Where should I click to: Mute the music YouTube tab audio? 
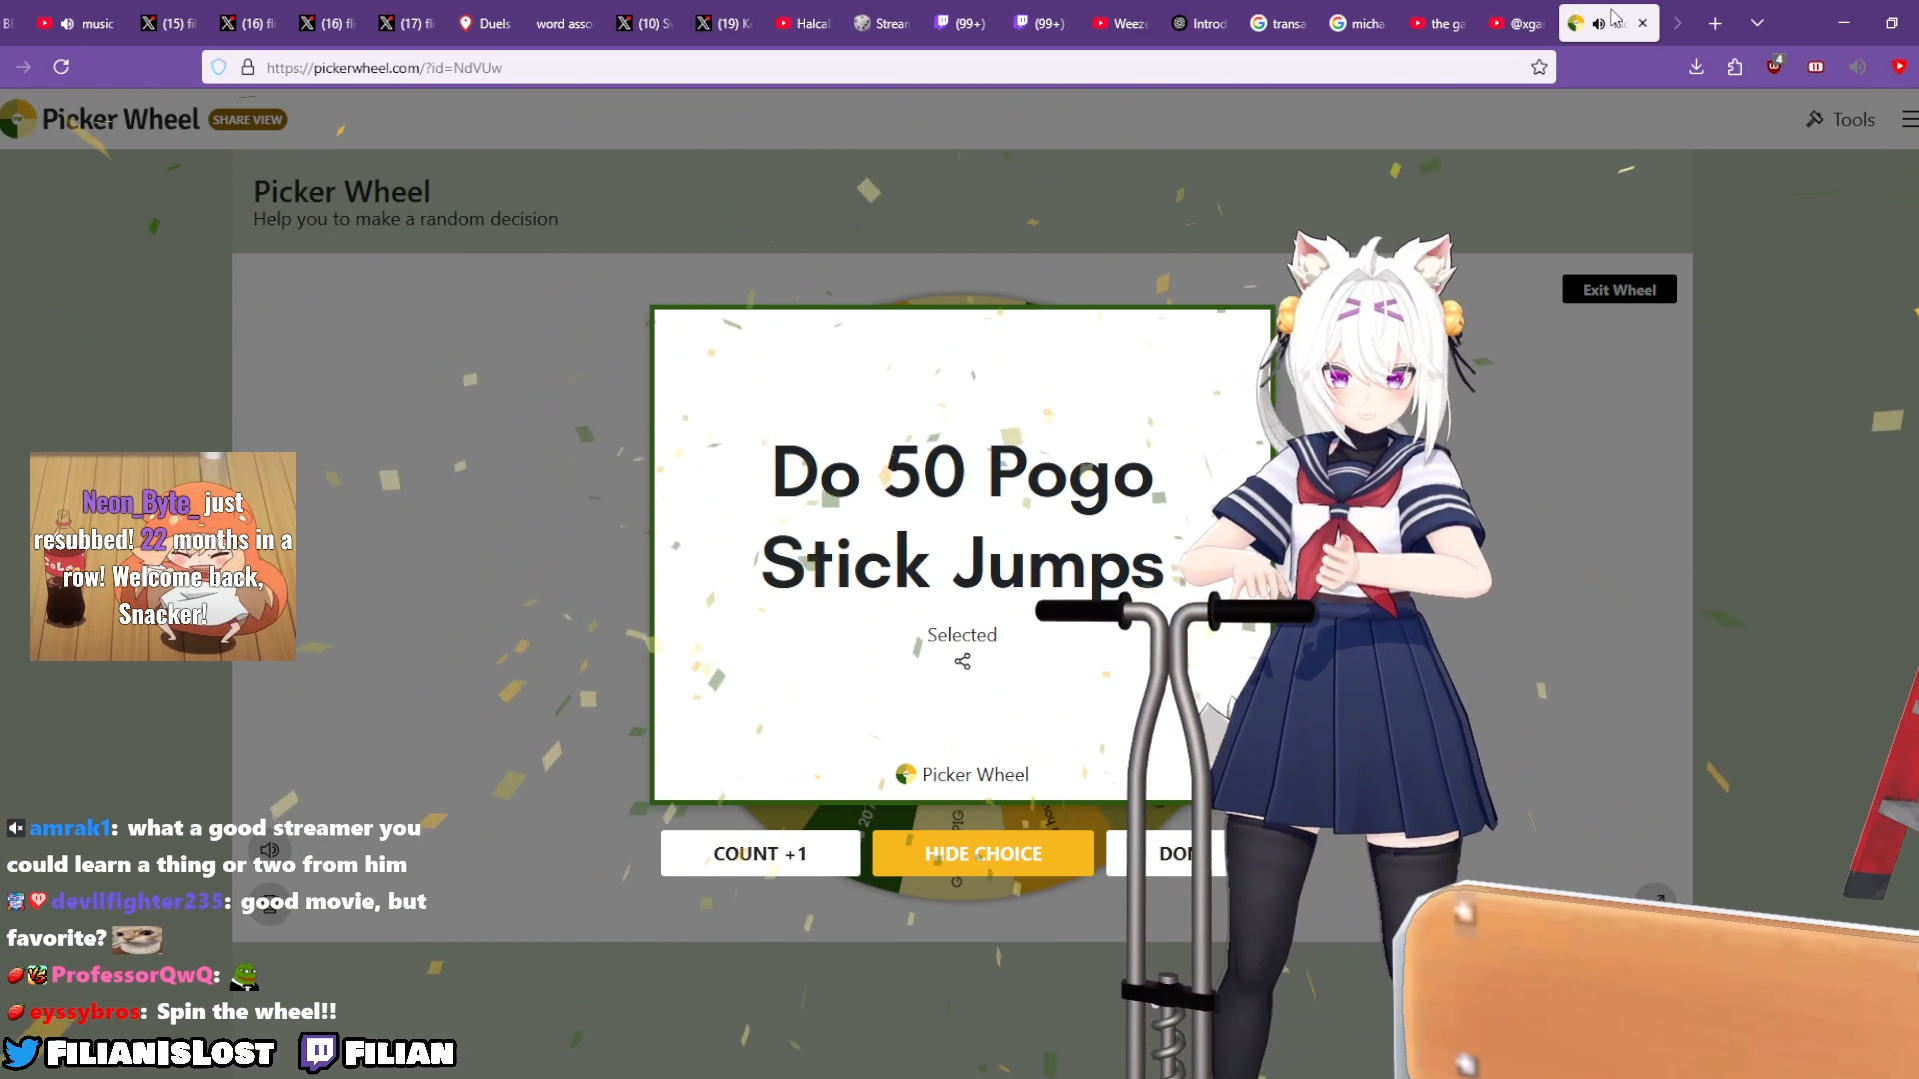pos(67,23)
